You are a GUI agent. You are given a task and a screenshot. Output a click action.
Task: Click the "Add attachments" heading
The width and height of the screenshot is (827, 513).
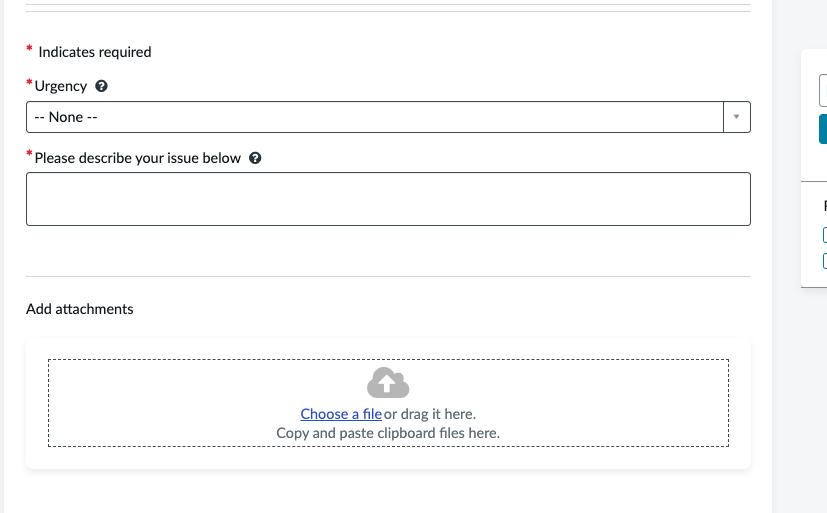point(80,309)
